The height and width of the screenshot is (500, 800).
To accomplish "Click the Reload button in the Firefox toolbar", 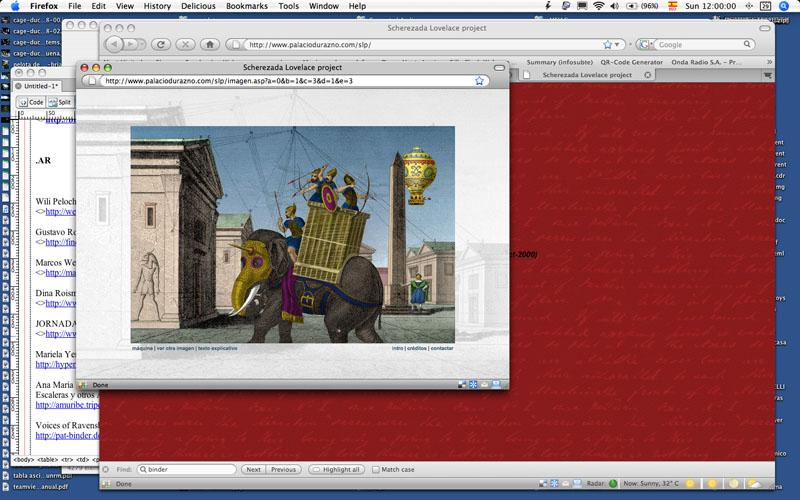I will tap(160, 45).
